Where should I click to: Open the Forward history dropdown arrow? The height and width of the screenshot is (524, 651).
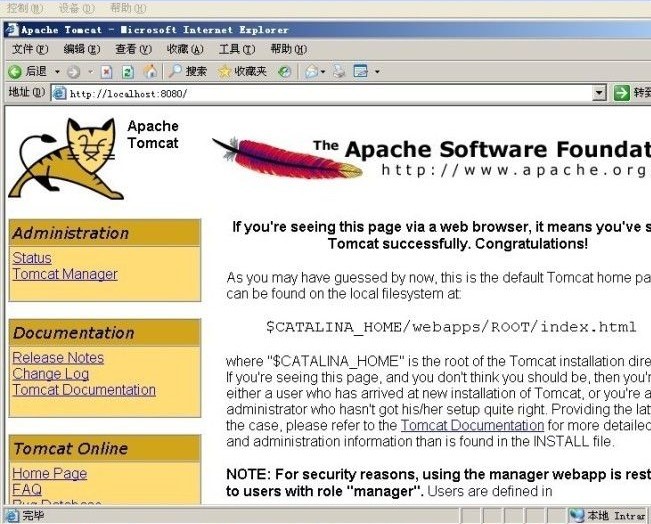click(90, 72)
